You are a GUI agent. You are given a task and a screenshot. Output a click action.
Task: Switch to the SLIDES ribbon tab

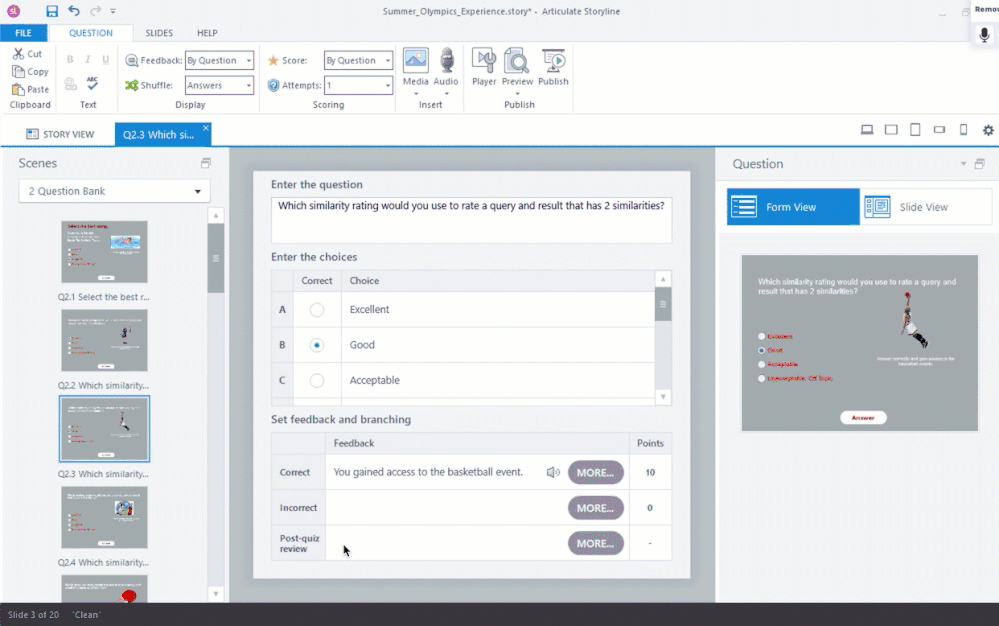click(x=159, y=33)
